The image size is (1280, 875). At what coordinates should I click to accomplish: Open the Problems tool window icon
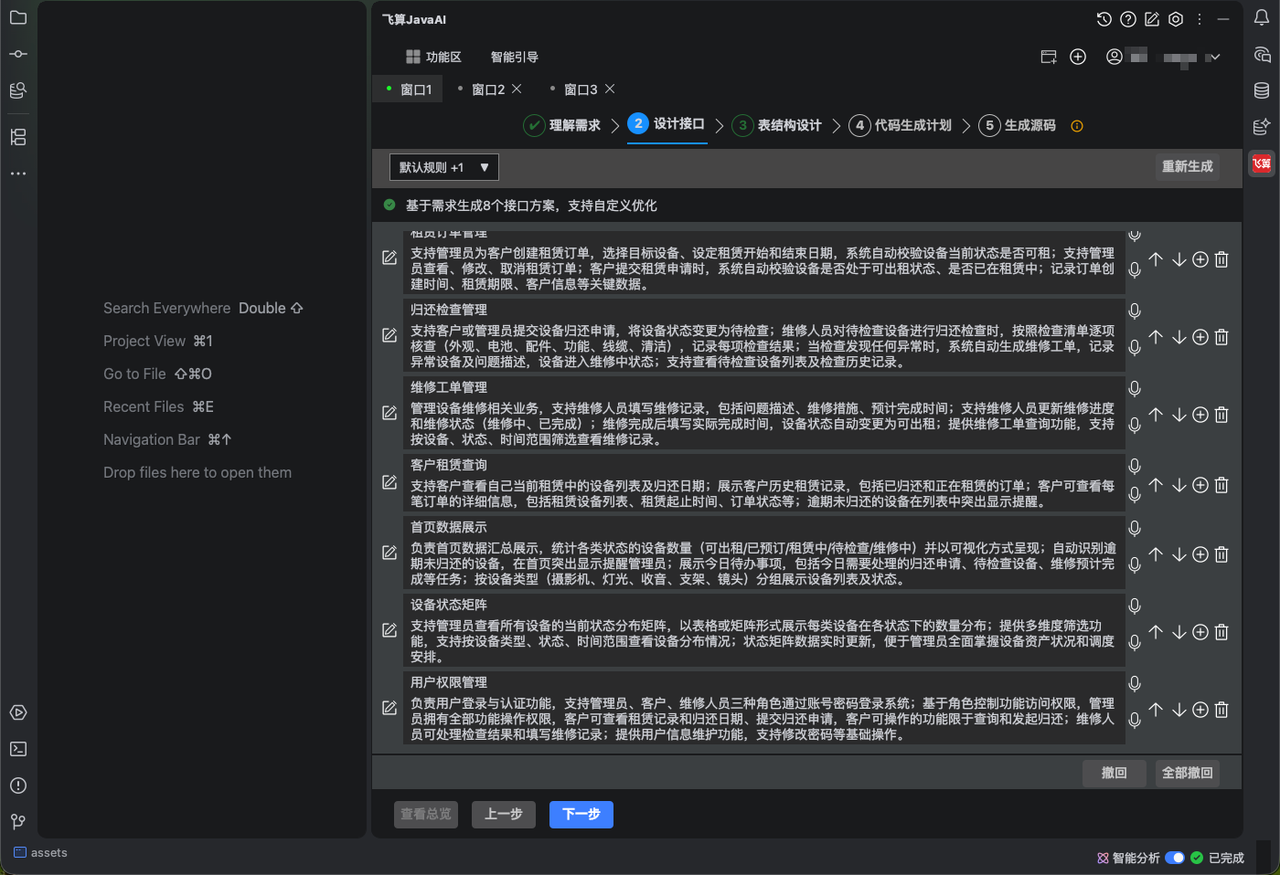pos(18,785)
